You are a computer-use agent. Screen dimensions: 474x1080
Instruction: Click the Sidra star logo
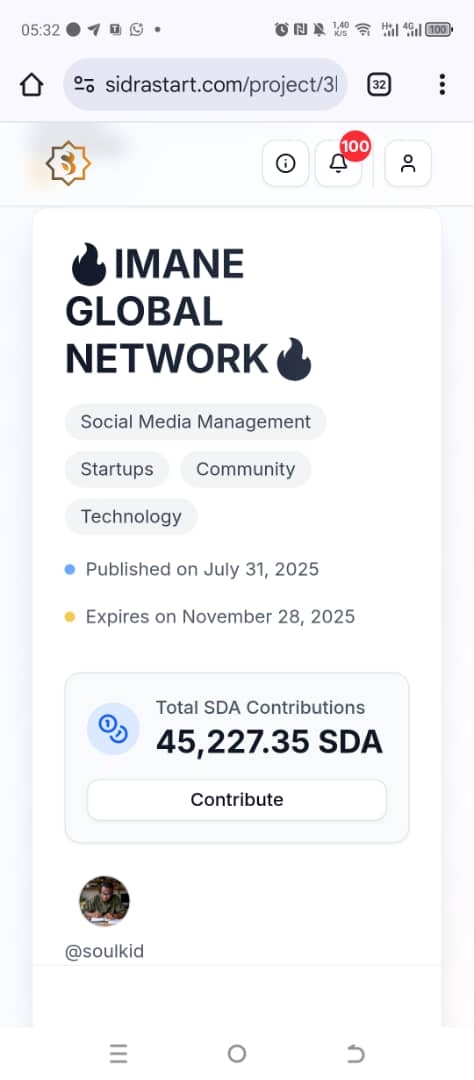(x=68, y=163)
